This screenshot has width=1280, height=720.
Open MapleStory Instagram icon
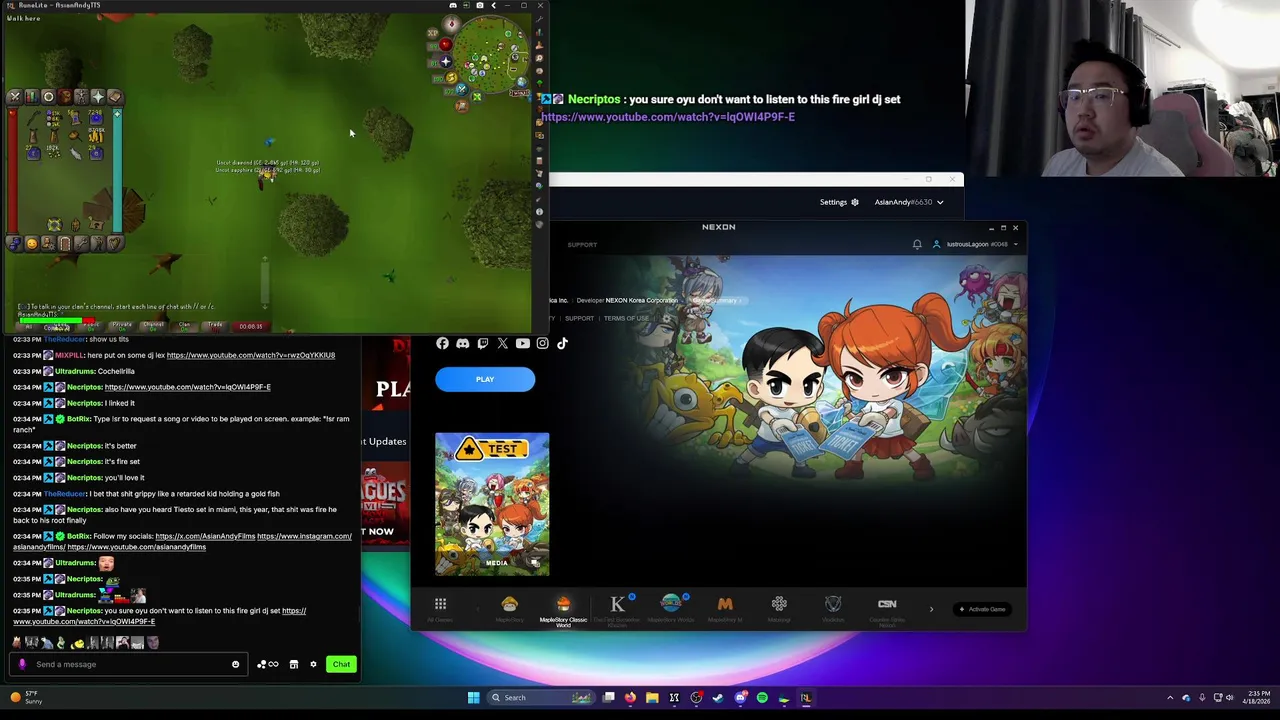coord(542,343)
